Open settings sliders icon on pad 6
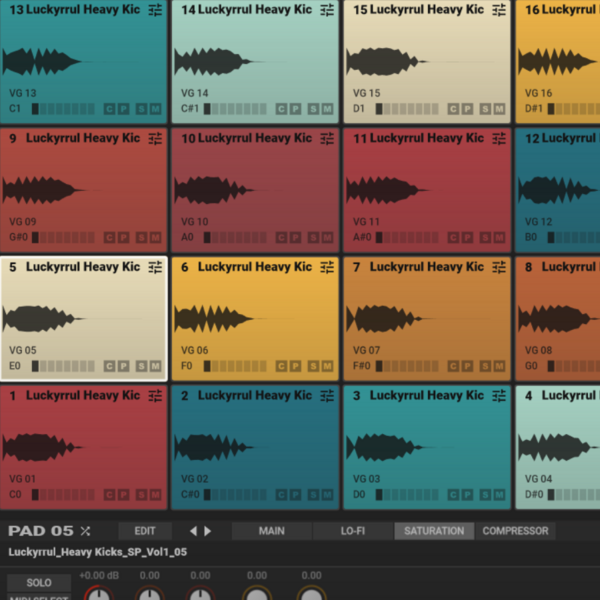This screenshot has height=600, width=600. click(327, 267)
